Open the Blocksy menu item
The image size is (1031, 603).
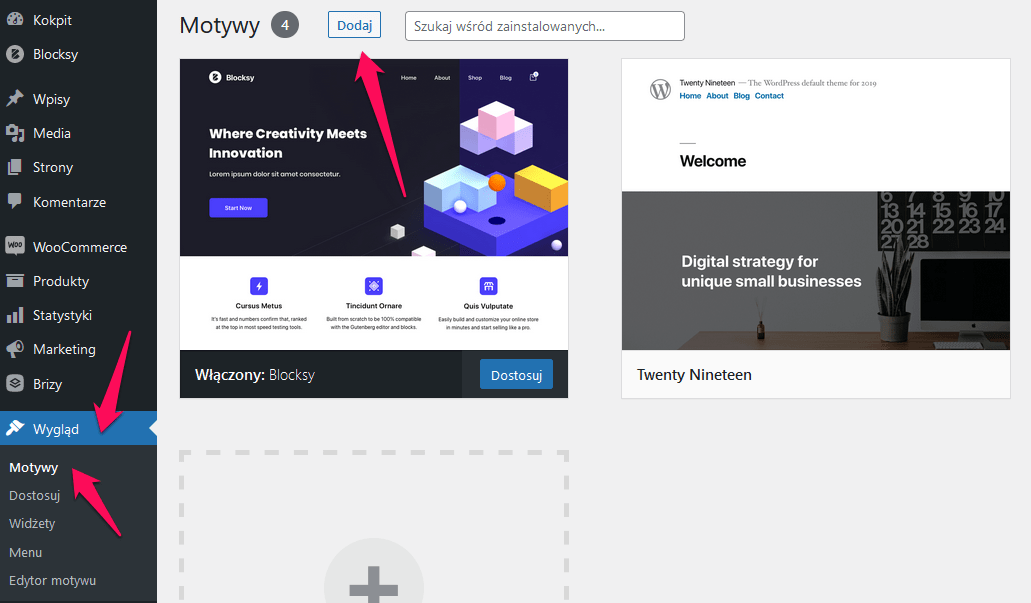tap(55, 55)
